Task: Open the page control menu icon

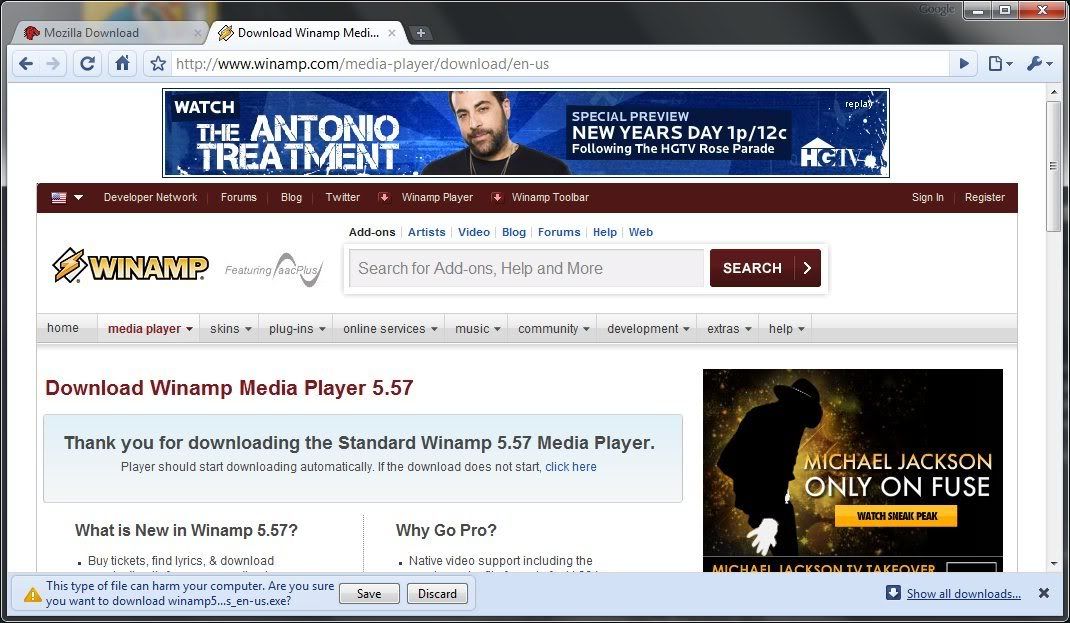Action: [1000, 64]
